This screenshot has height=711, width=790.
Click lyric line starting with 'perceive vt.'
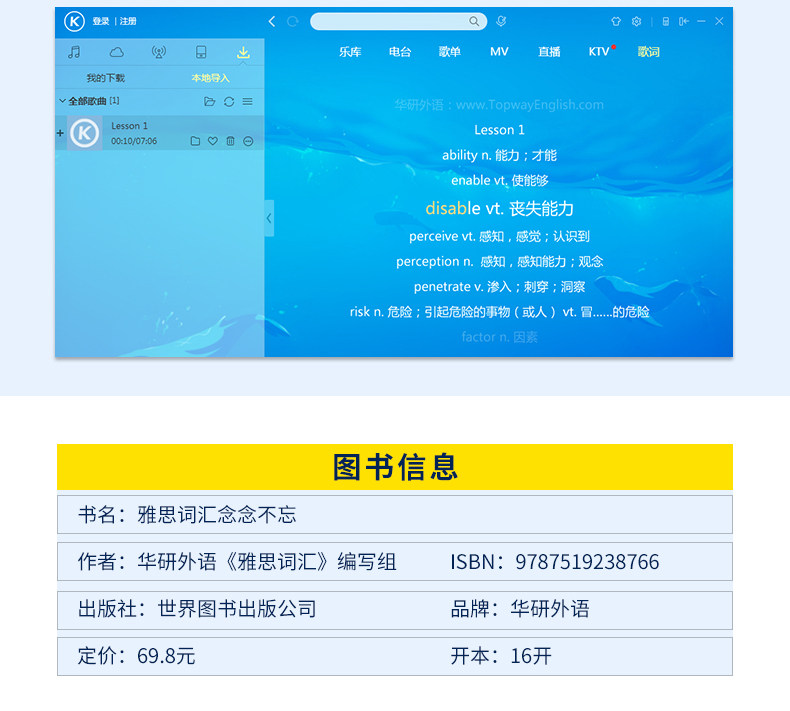coord(499,236)
